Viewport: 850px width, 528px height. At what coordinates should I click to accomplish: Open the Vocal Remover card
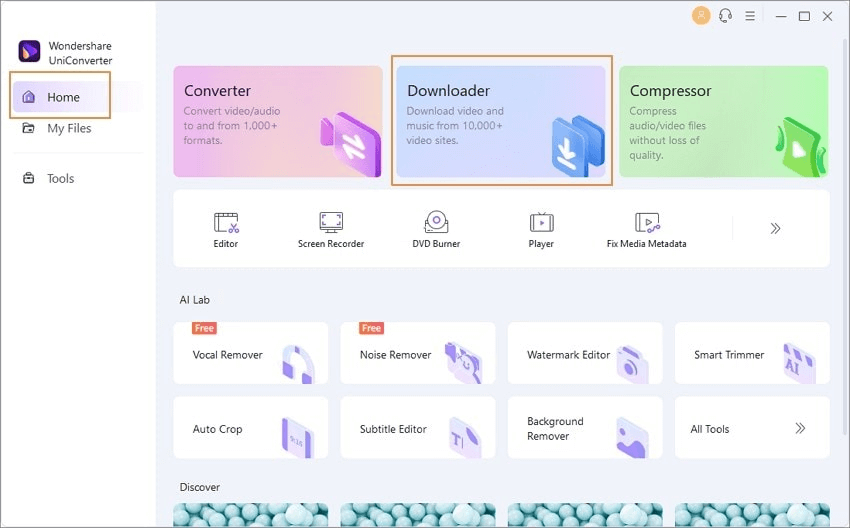251,353
